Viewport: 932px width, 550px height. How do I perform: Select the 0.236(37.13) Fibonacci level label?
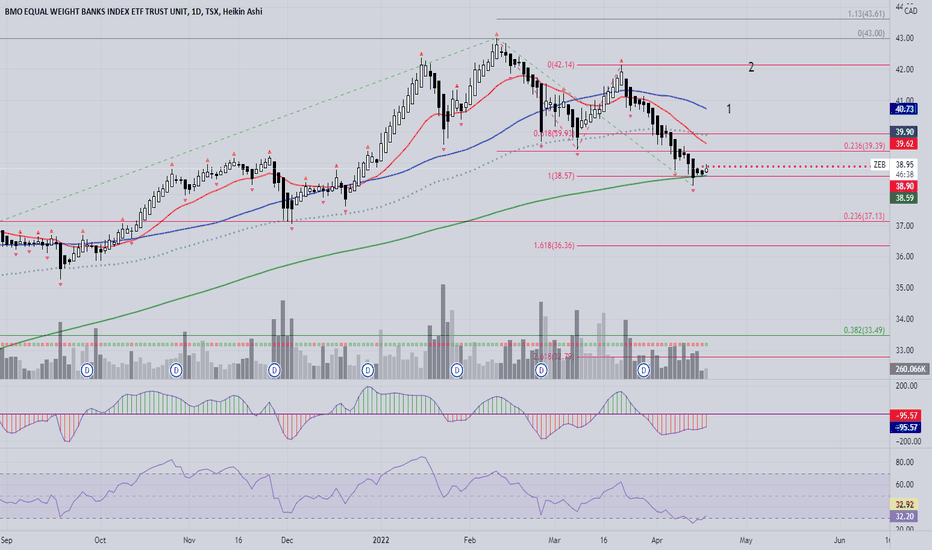(864, 216)
